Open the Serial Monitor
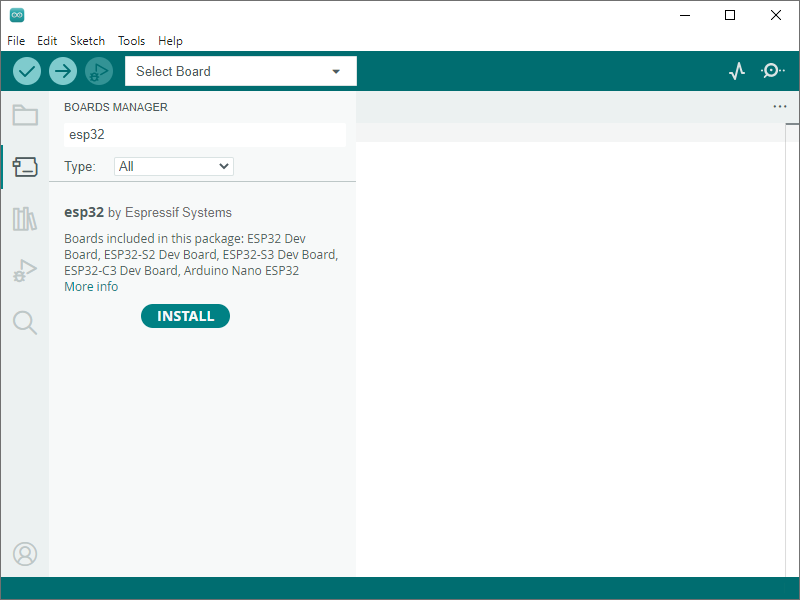 (773, 70)
